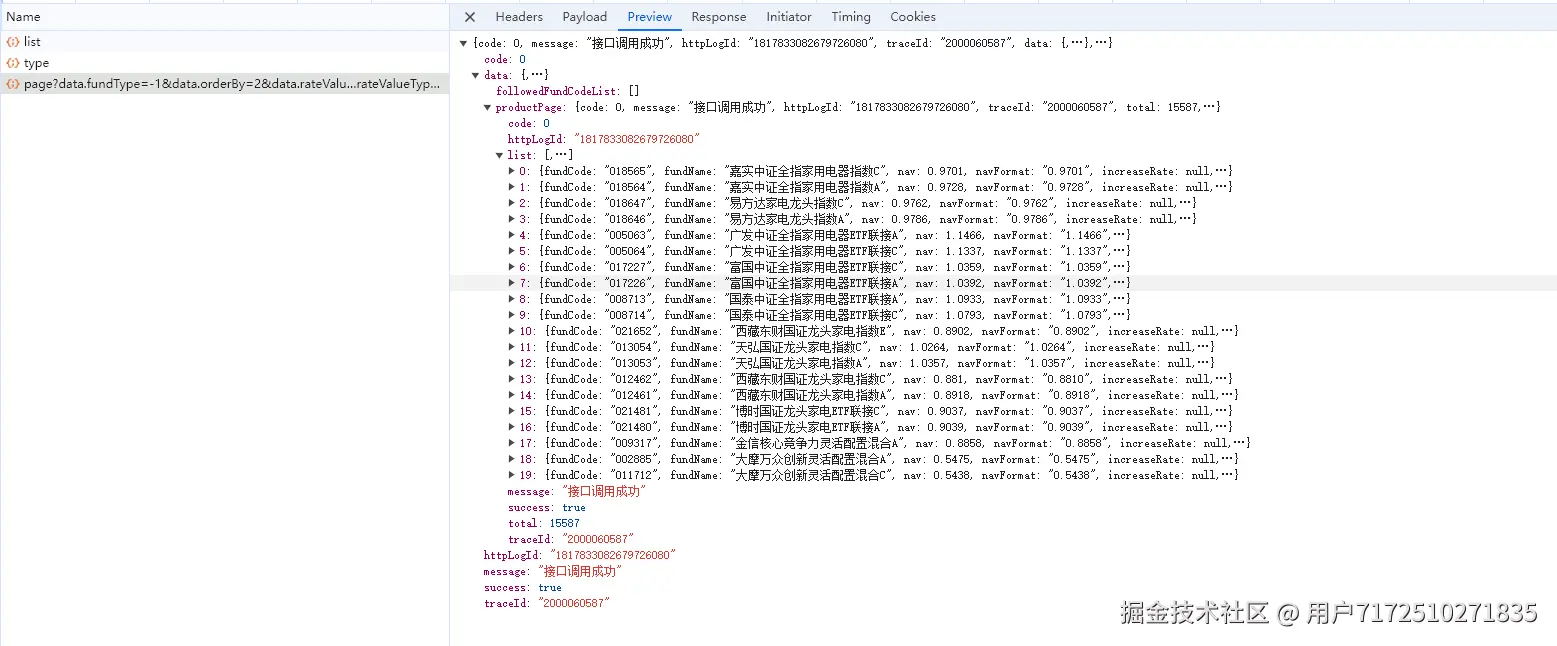1557x646 pixels.
Task: Expand list item 12 fundCode 013053
Action: [x=511, y=364]
